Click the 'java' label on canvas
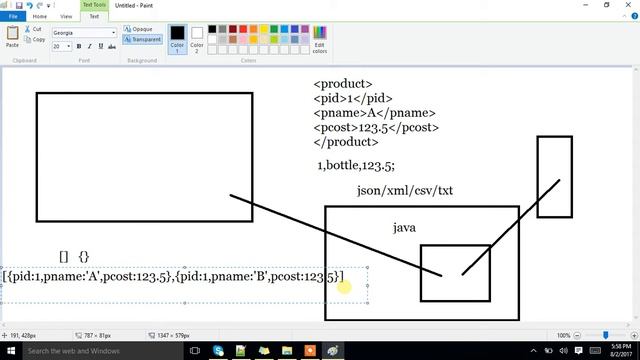Screen dimensions: 640x360 tap(404, 227)
